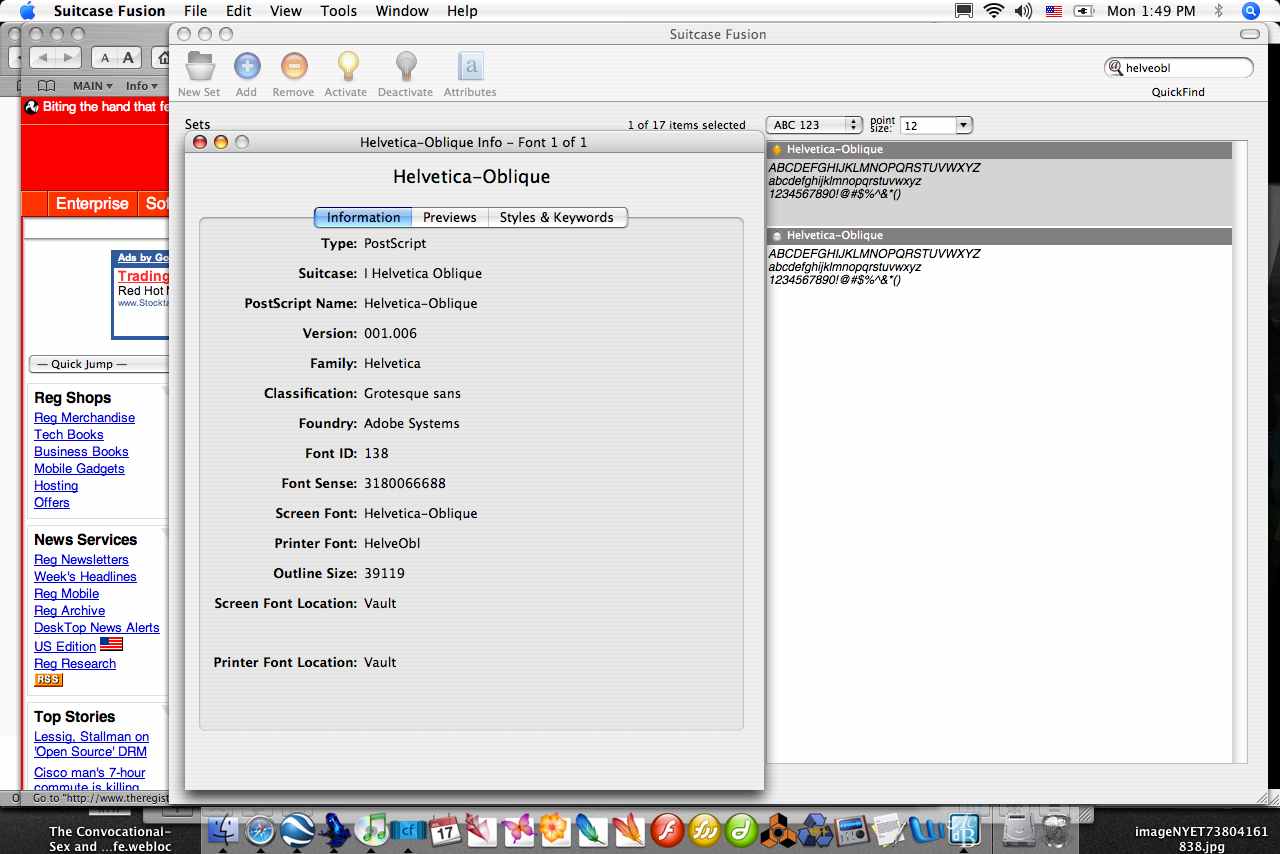Switch to the Previews tab
1280x854 pixels.
click(449, 217)
